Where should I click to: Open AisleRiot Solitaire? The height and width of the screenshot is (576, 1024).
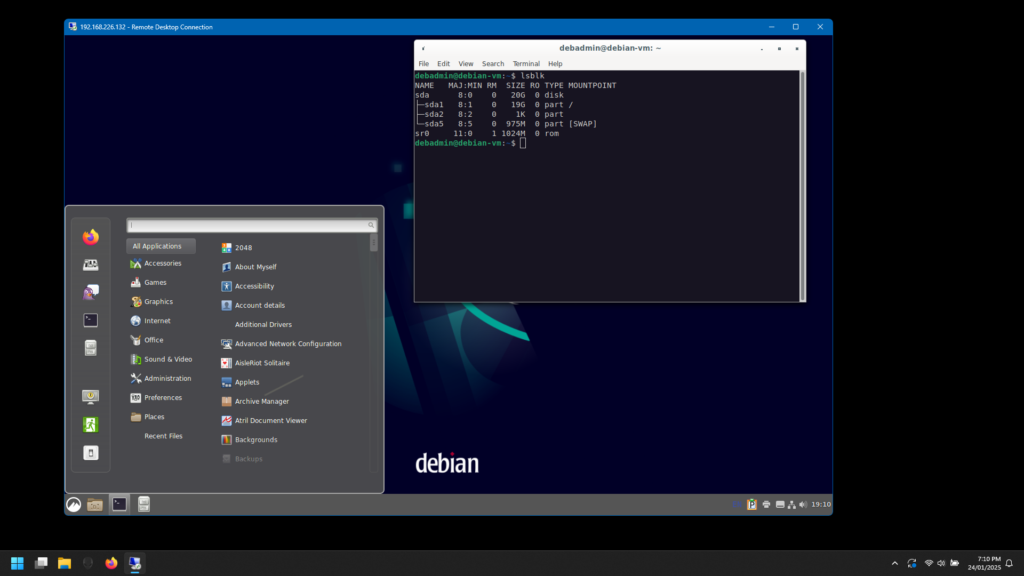tap(265, 362)
